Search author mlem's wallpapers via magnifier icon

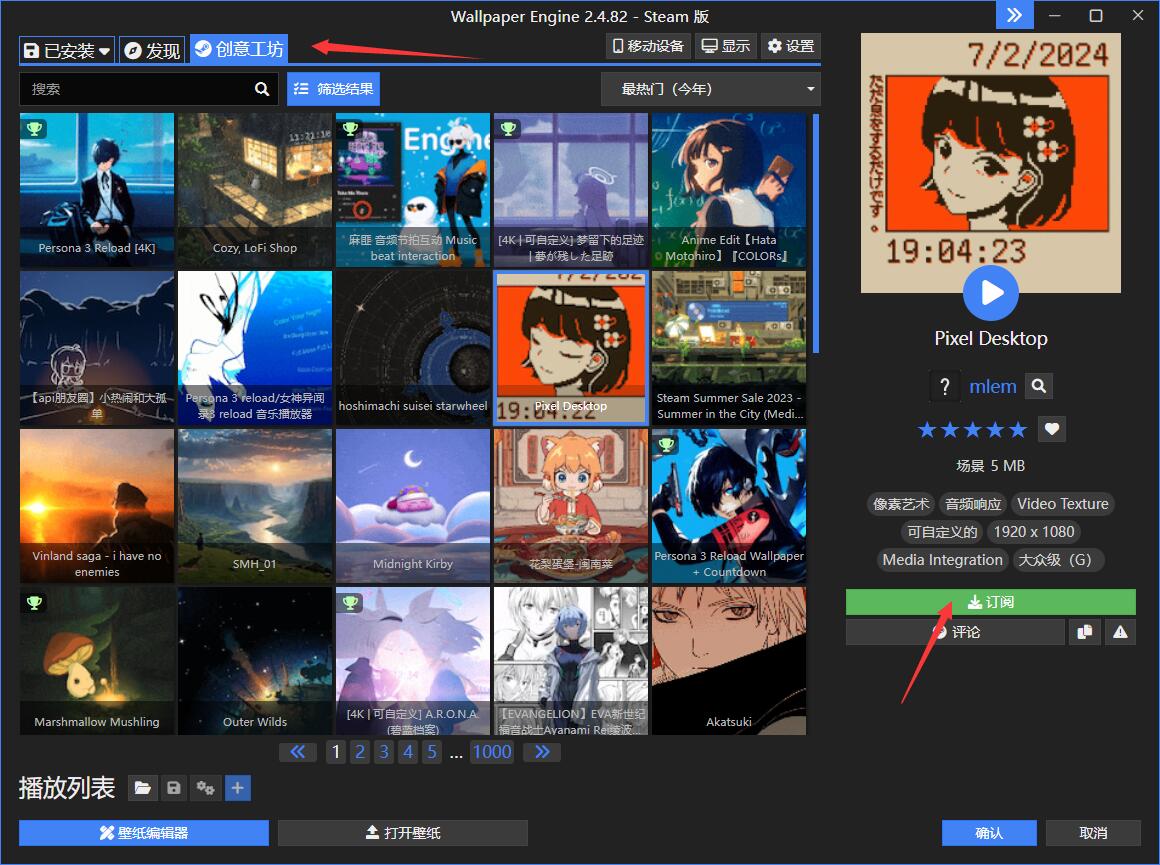coord(1038,386)
